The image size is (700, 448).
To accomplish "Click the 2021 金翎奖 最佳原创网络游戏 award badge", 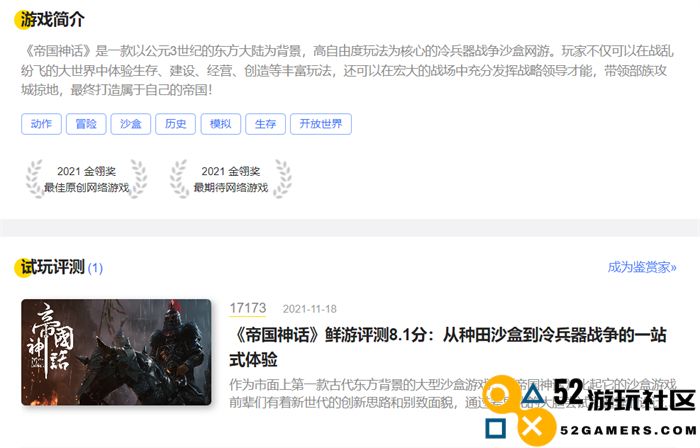I will point(86,179).
